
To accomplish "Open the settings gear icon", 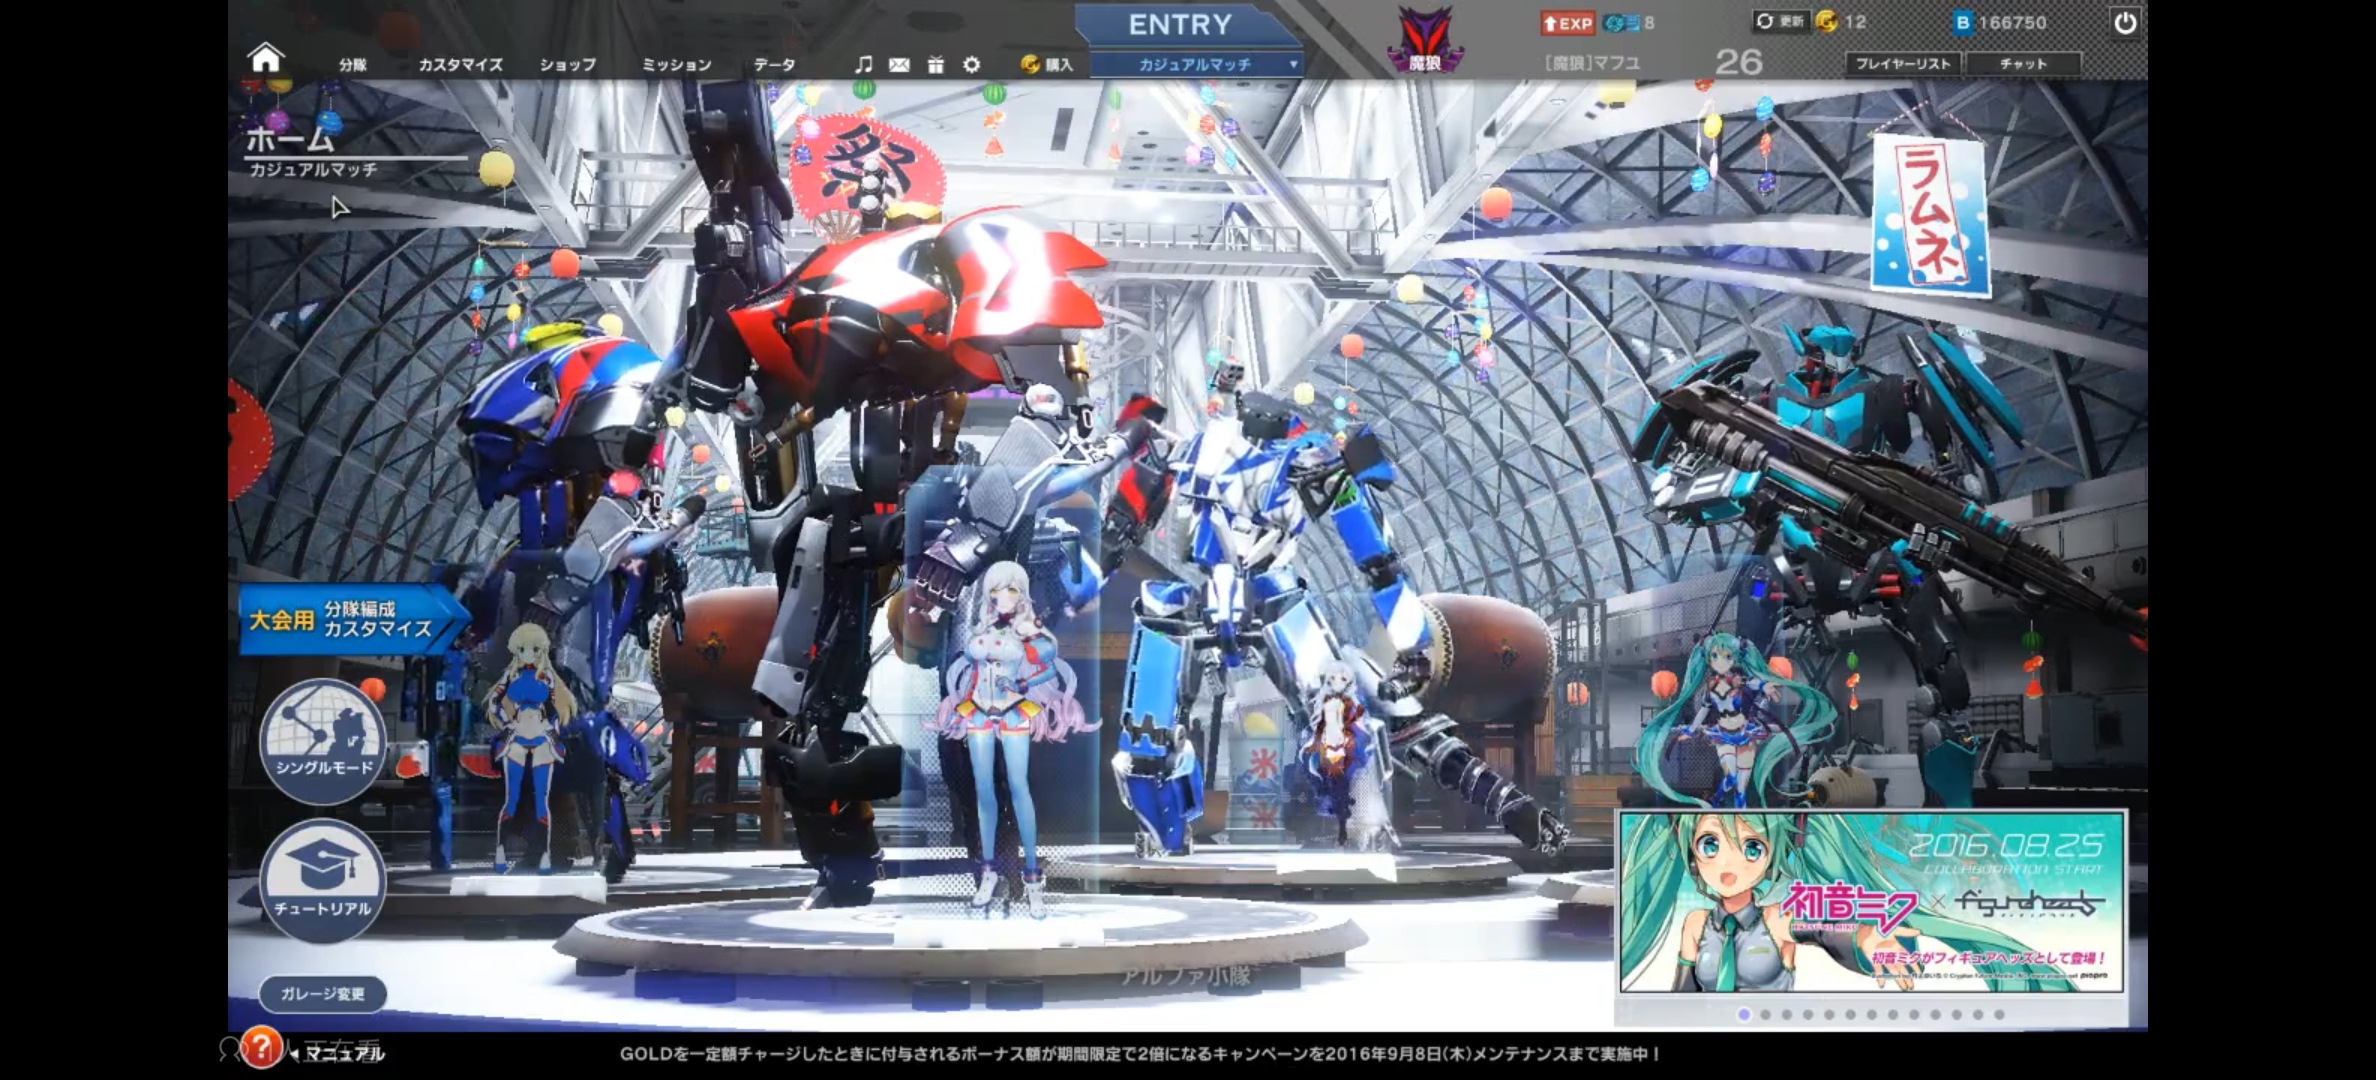I will coord(971,65).
